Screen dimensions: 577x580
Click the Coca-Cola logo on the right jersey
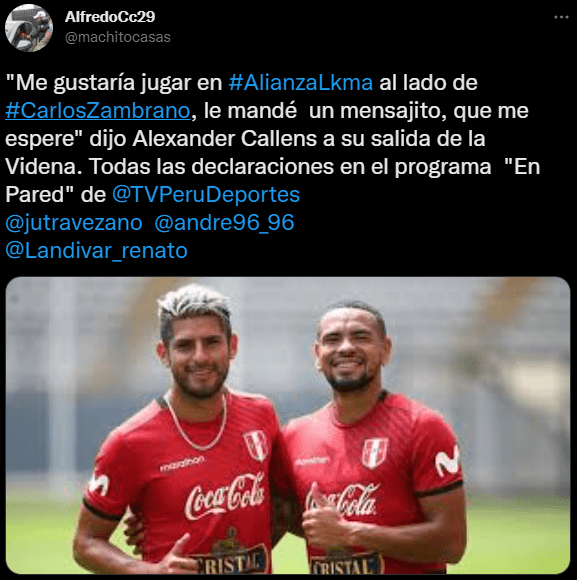pos(342,500)
